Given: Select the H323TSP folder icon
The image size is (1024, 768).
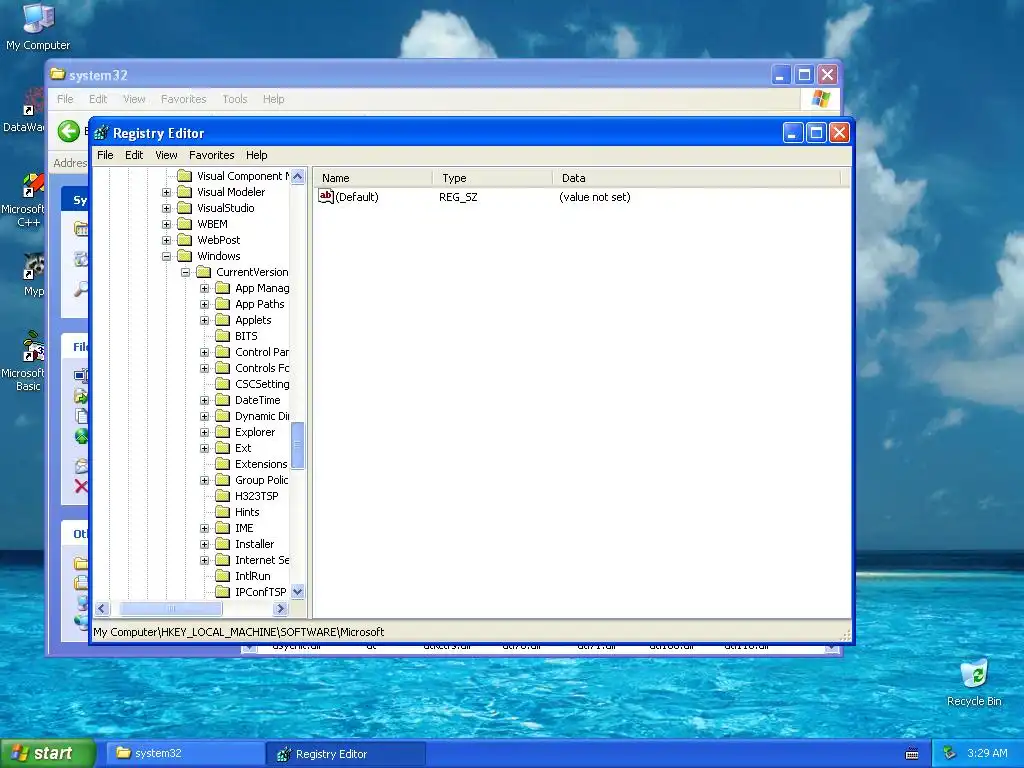Looking at the screenshot, I should 223,496.
